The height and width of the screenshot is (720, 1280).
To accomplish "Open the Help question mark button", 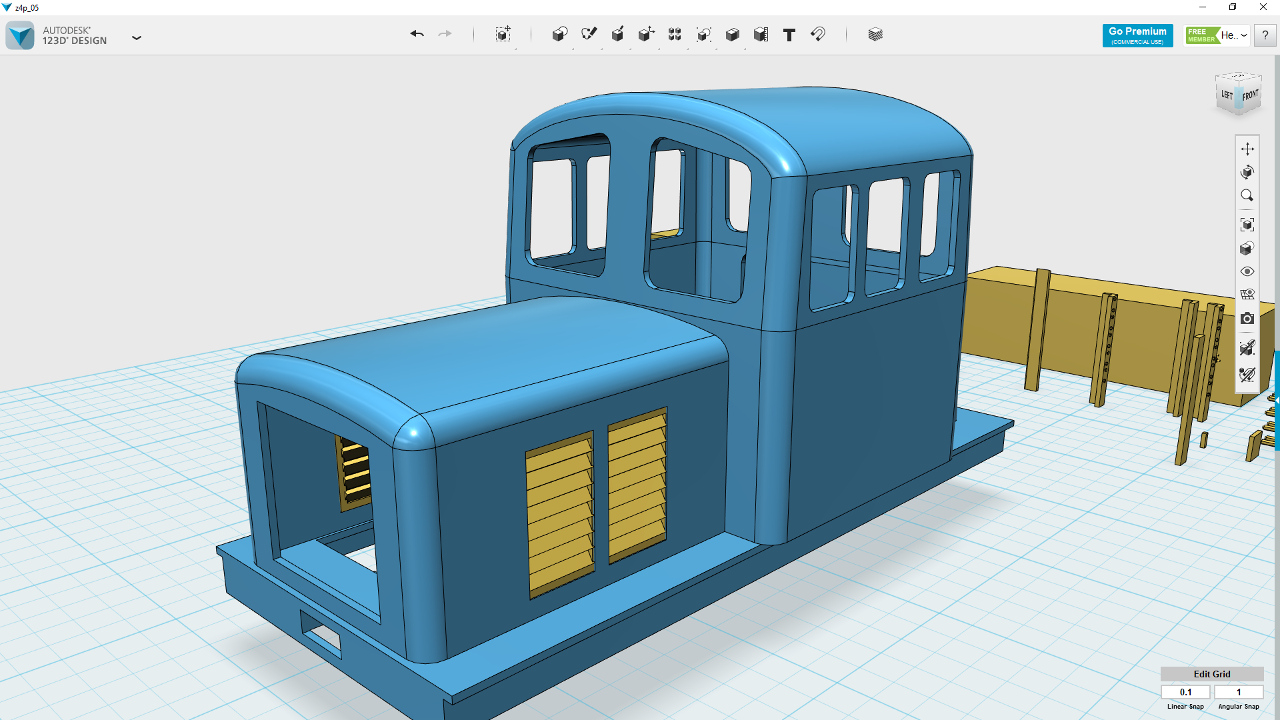I will coord(1266,35).
